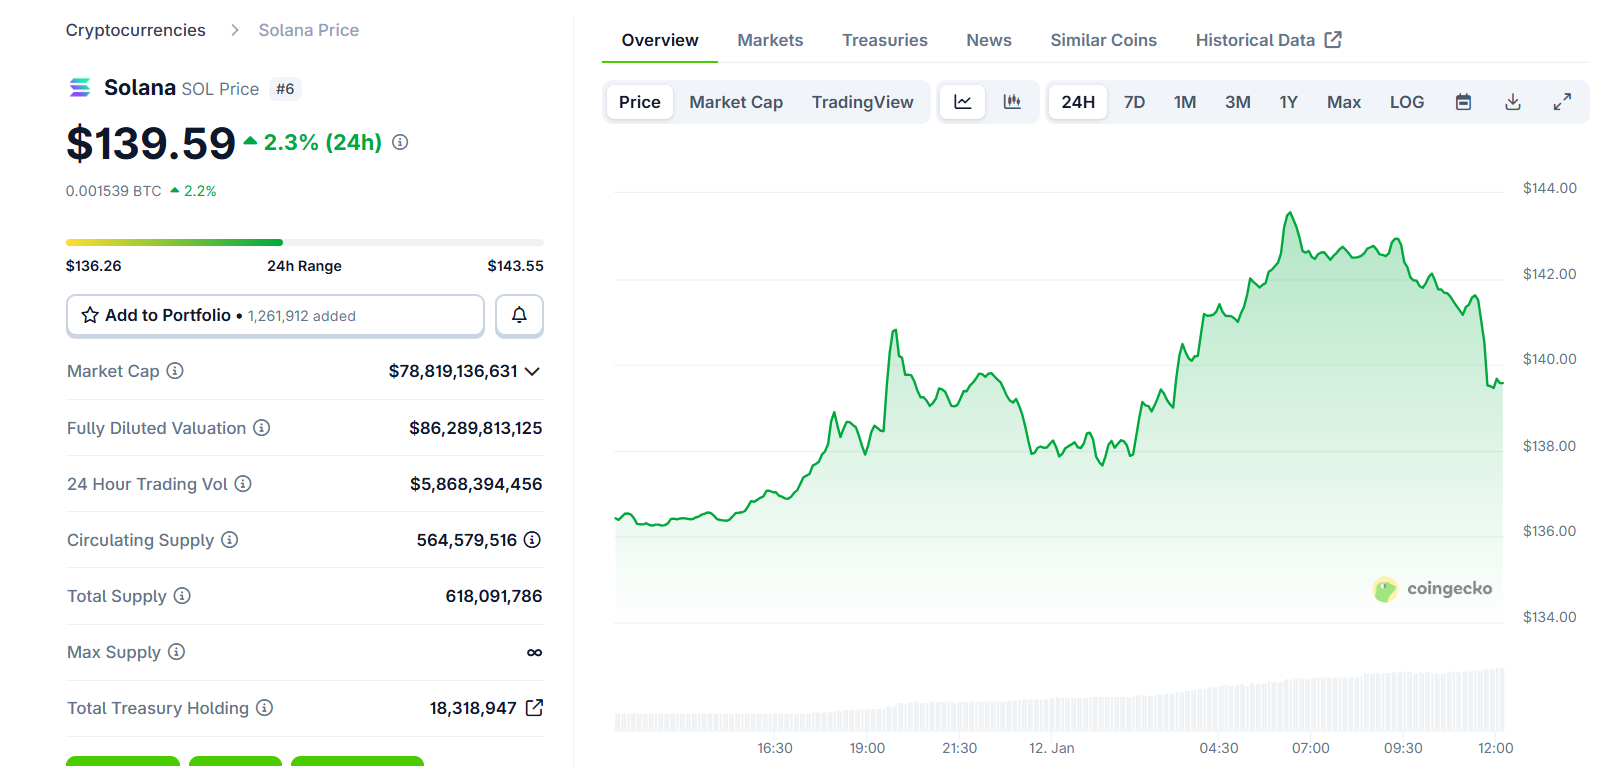Open the calendar date range picker
The height and width of the screenshot is (766, 1606).
pos(1463,102)
